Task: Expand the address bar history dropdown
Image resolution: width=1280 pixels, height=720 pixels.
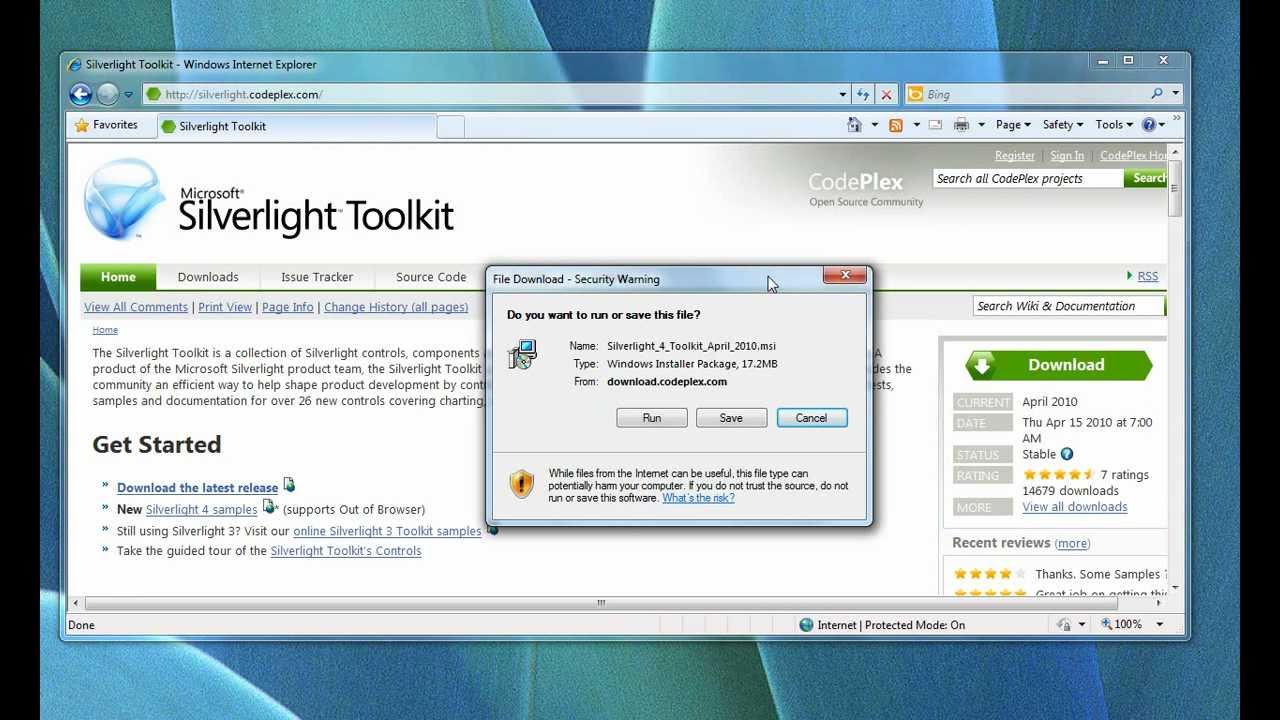Action: click(x=843, y=94)
